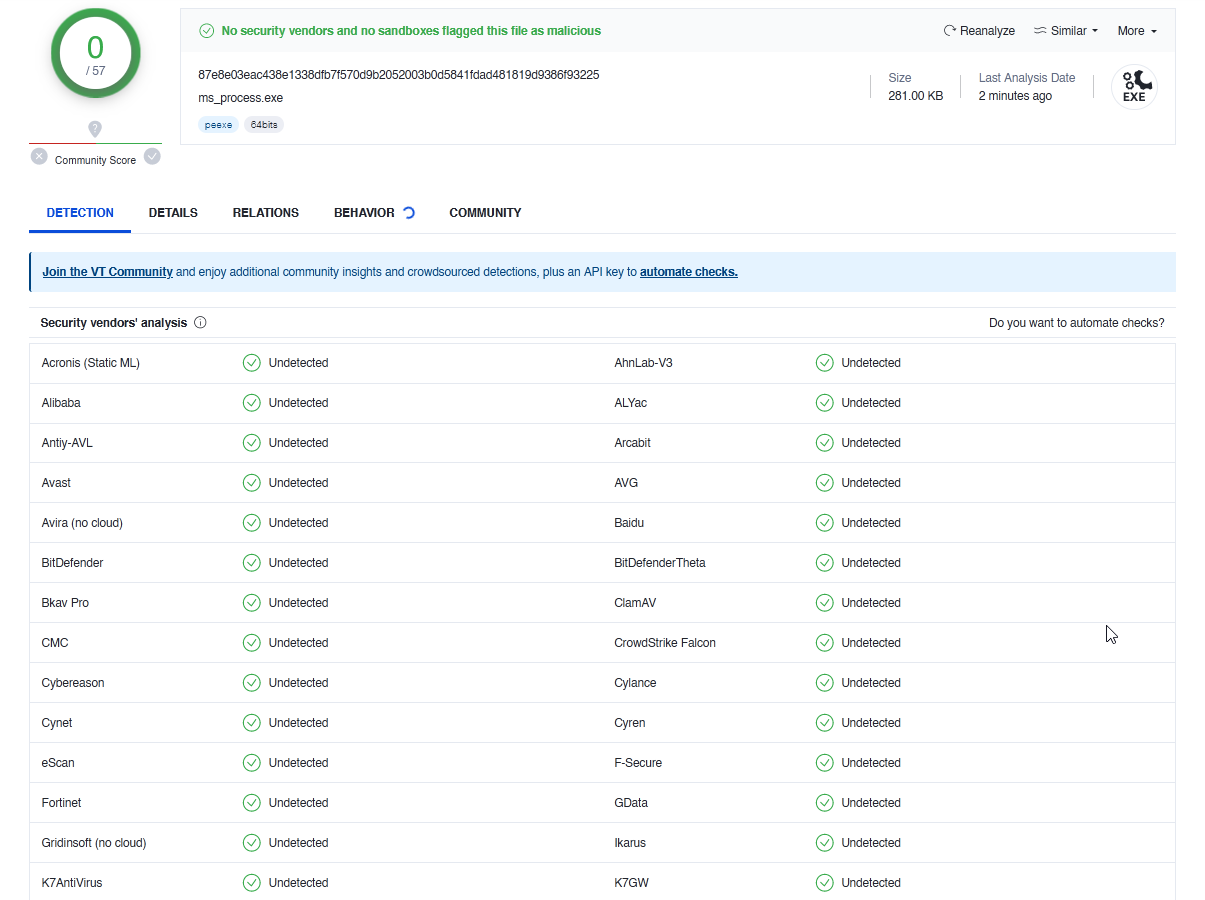Click the check icon in the Avira (no cloud) row

point(252,523)
